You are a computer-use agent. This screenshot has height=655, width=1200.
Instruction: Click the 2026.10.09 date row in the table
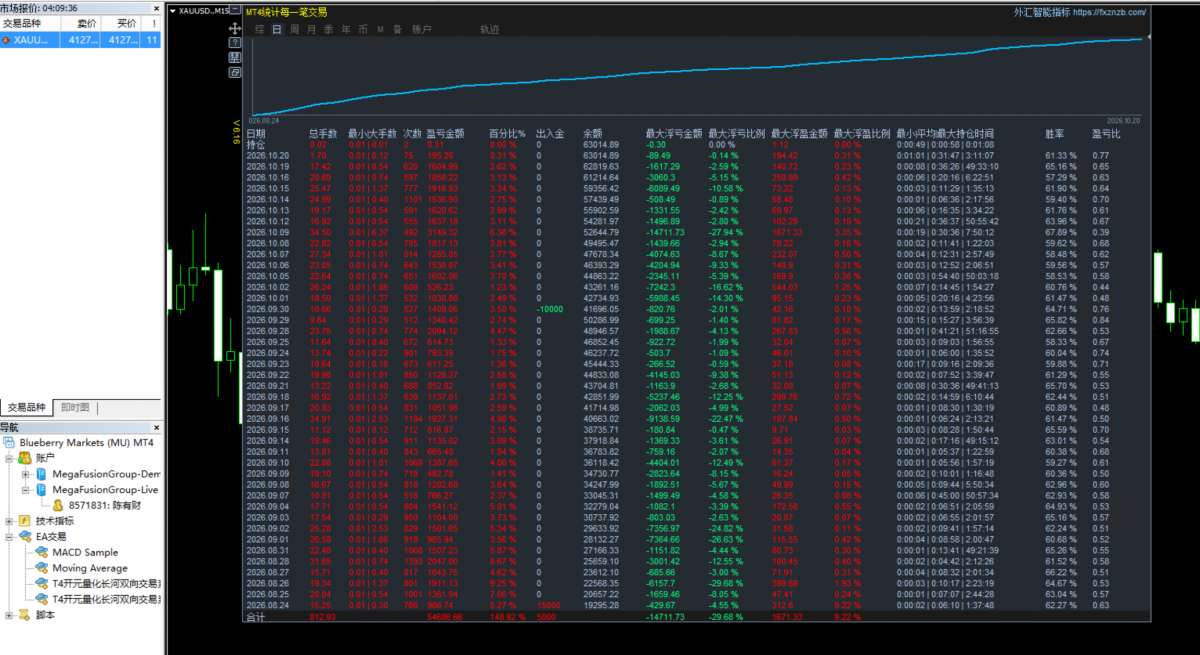(696, 232)
